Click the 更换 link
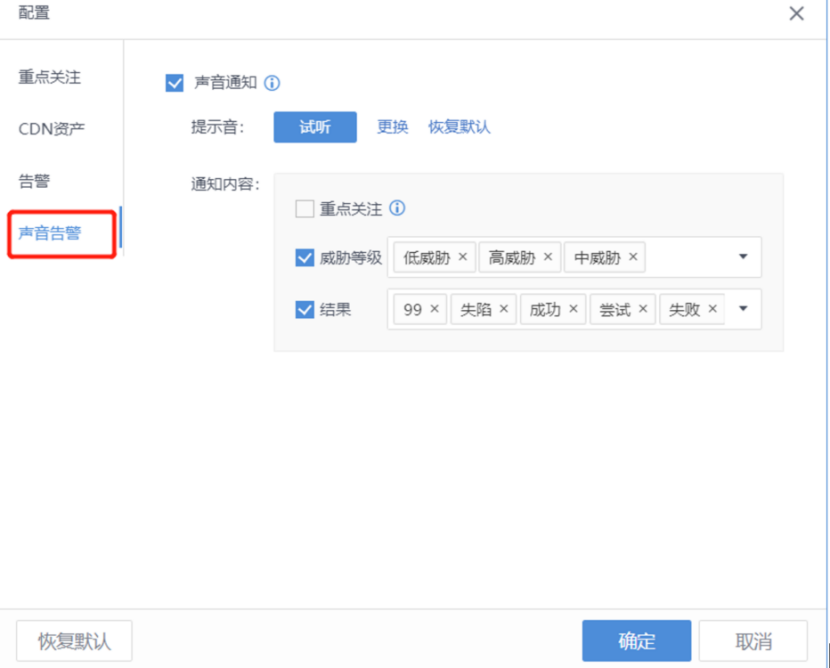830x668 pixels. coord(392,127)
